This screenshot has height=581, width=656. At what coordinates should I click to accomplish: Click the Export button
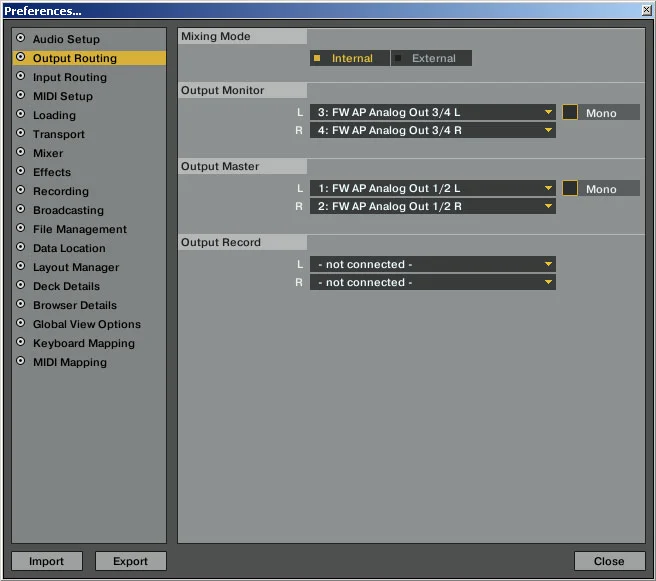point(130,561)
